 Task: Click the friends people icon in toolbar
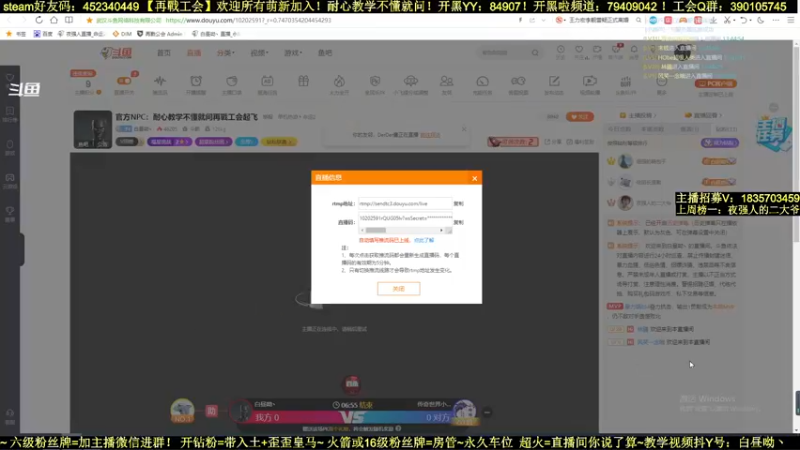(446, 81)
